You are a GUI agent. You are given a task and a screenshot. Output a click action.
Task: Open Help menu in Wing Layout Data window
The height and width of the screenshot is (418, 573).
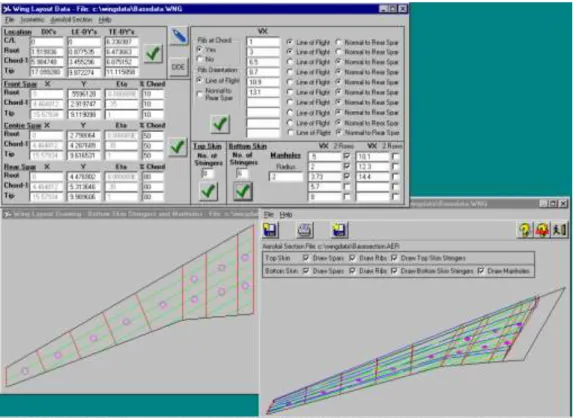[105, 20]
